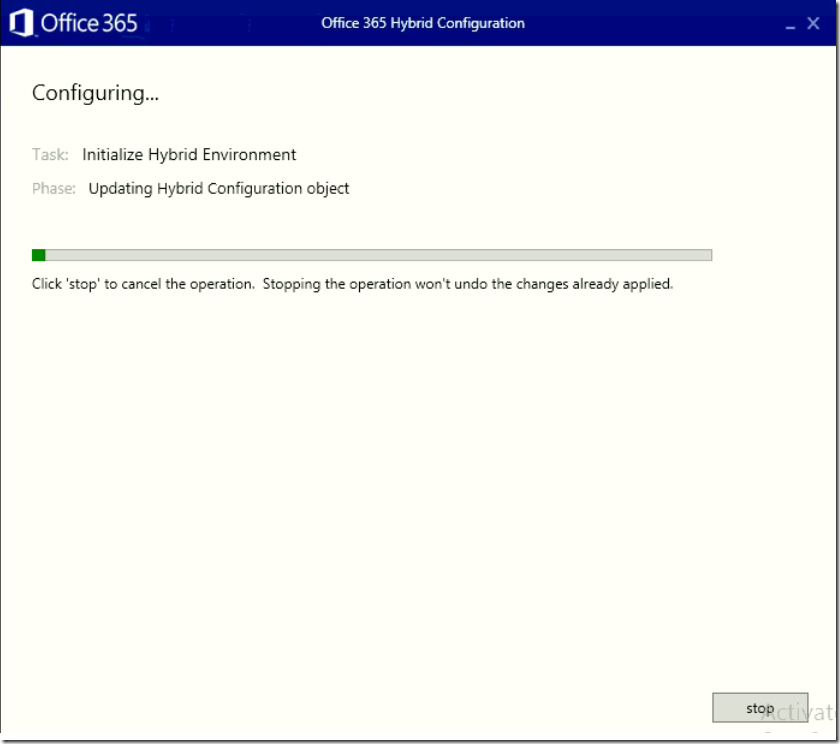Click the 'Task:' label

click(x=50, y=154)
